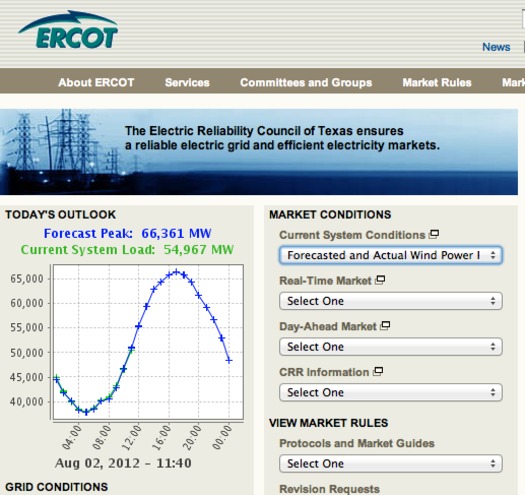
Task: Click Revision Requests heading
Action: tap(329, 489)
